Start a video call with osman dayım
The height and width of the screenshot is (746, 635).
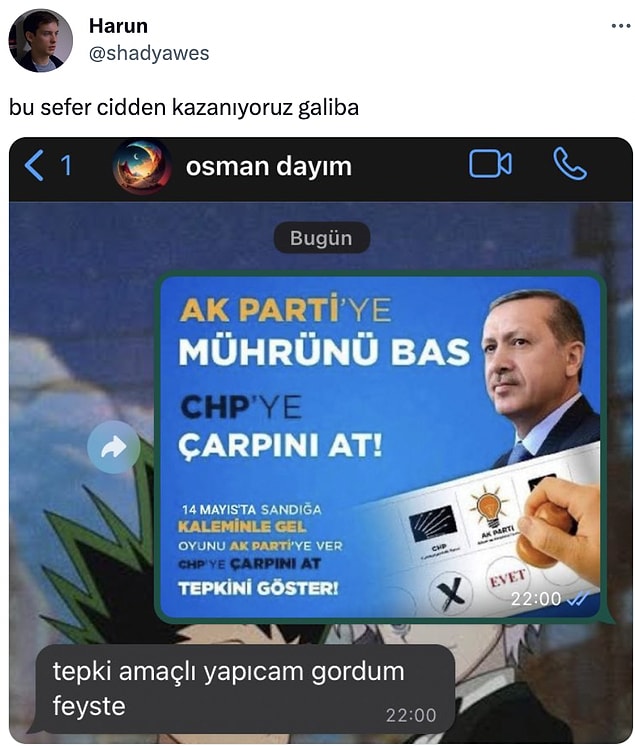click(x=490, y=164)
